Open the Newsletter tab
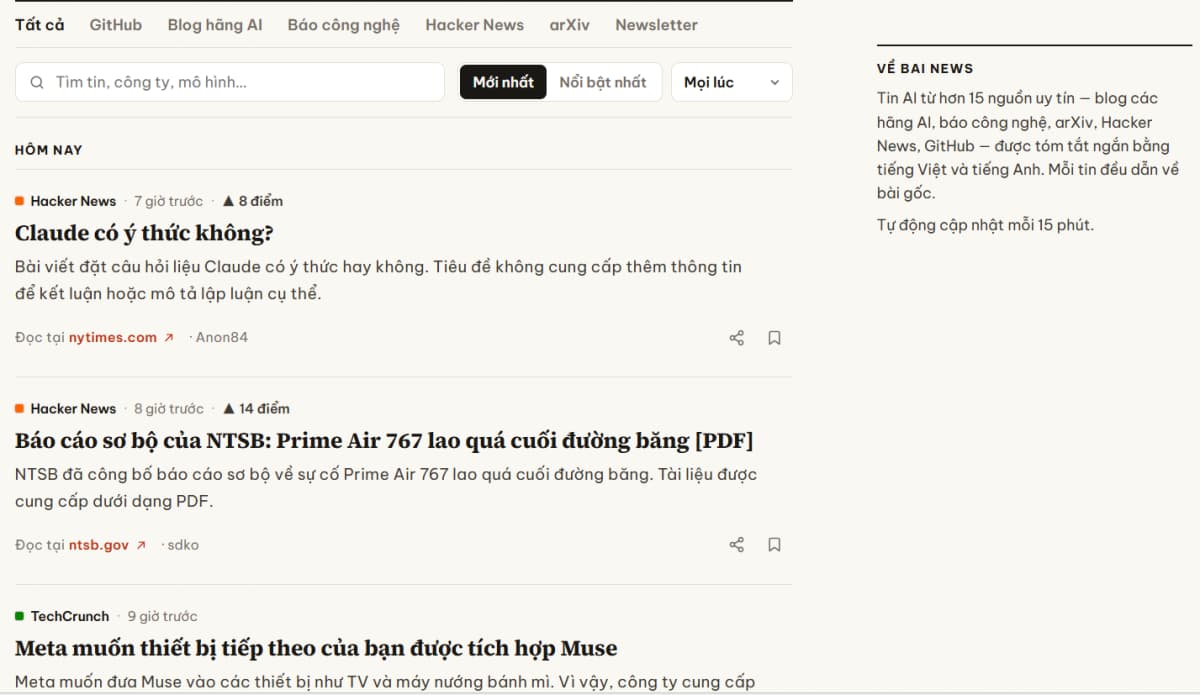 656,24
